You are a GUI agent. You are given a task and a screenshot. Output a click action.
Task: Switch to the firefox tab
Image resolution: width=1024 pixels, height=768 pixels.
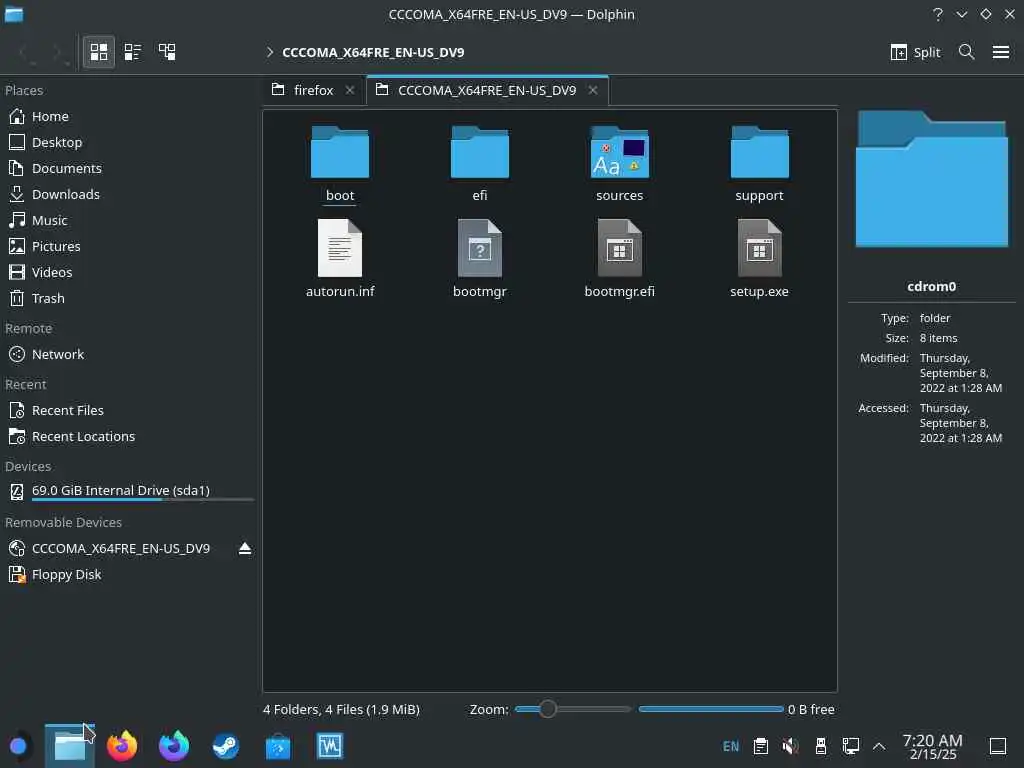coord(313,90)
